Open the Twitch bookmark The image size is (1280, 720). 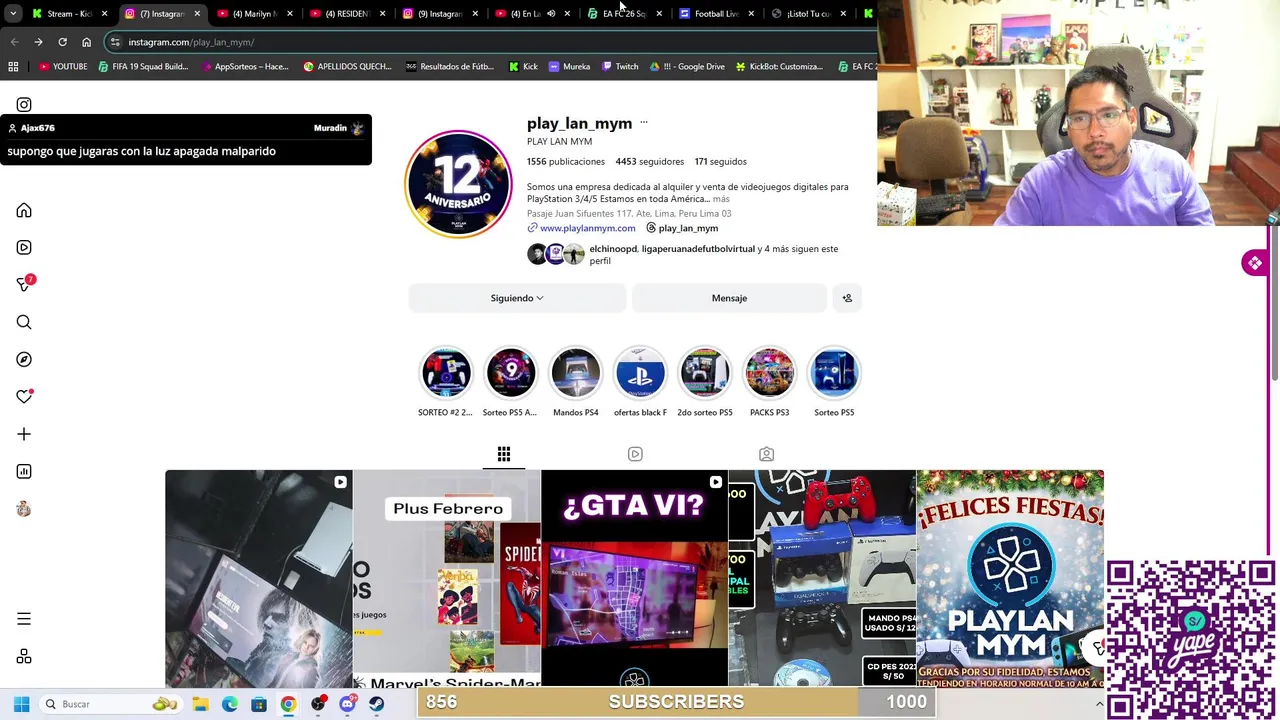[x=620, y=66]
